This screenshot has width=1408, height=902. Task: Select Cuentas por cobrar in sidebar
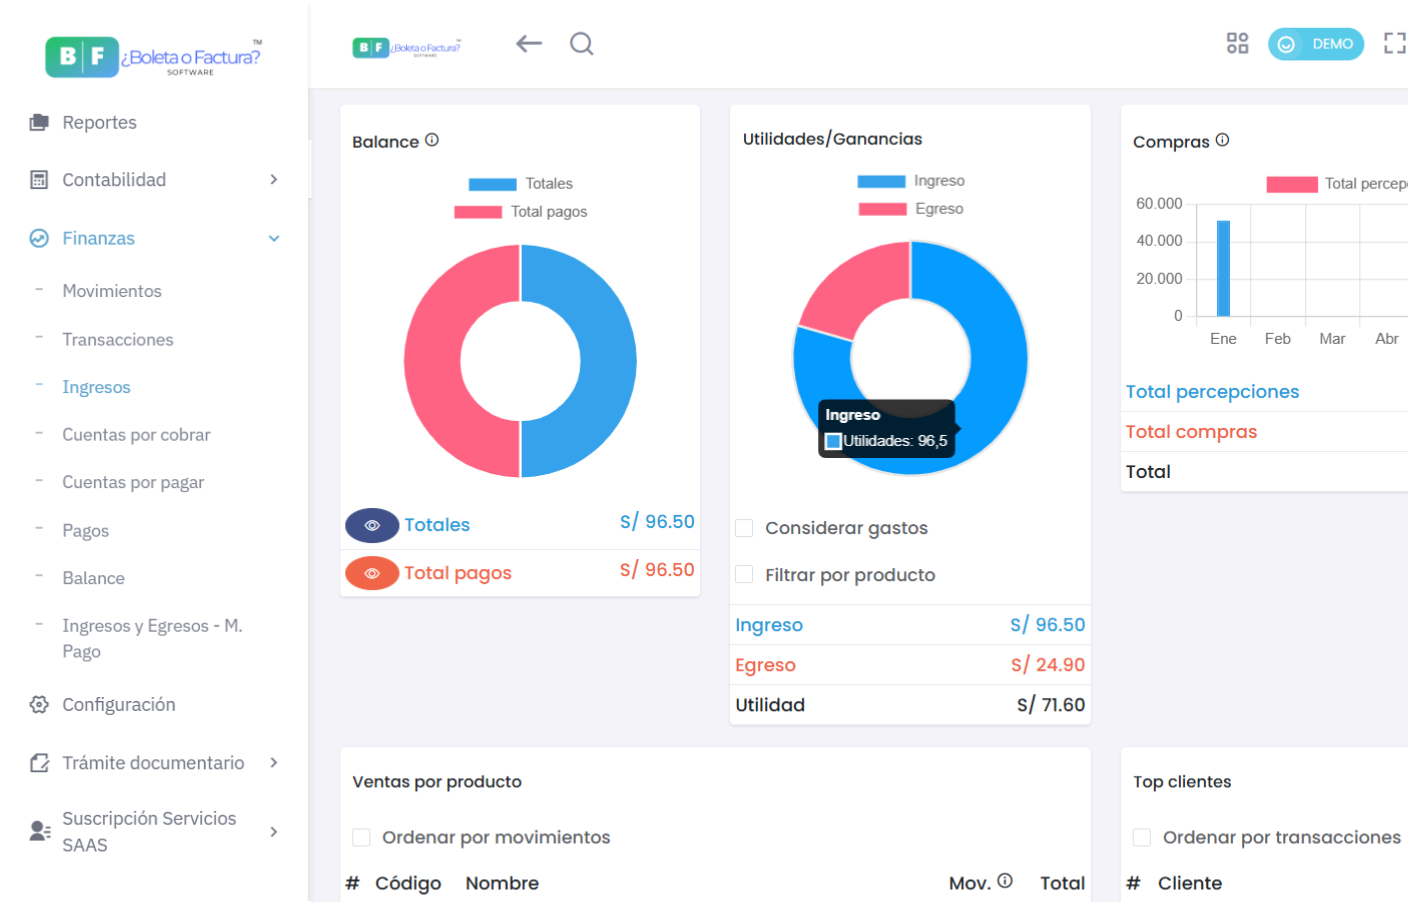[x=136, y=434]
